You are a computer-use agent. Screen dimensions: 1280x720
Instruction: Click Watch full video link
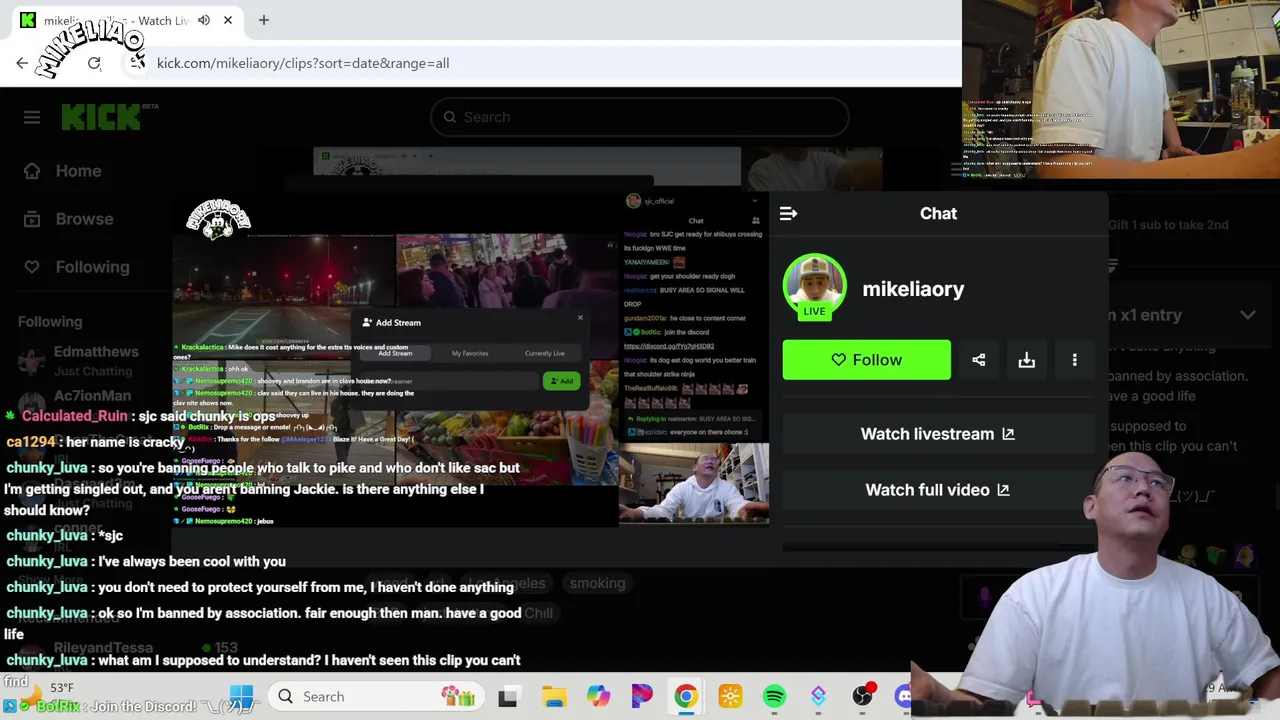937,490
